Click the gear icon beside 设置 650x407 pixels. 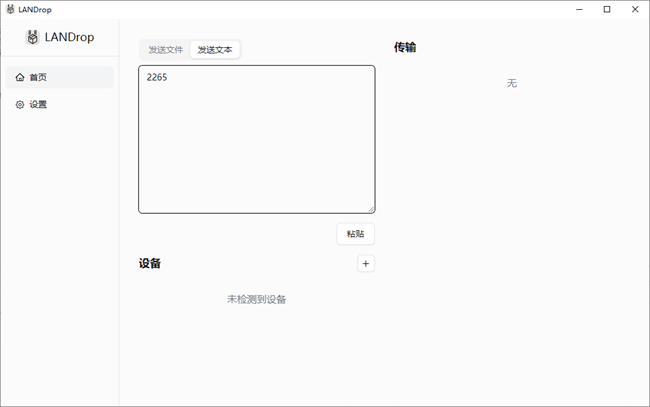click(x=20, y=104)
